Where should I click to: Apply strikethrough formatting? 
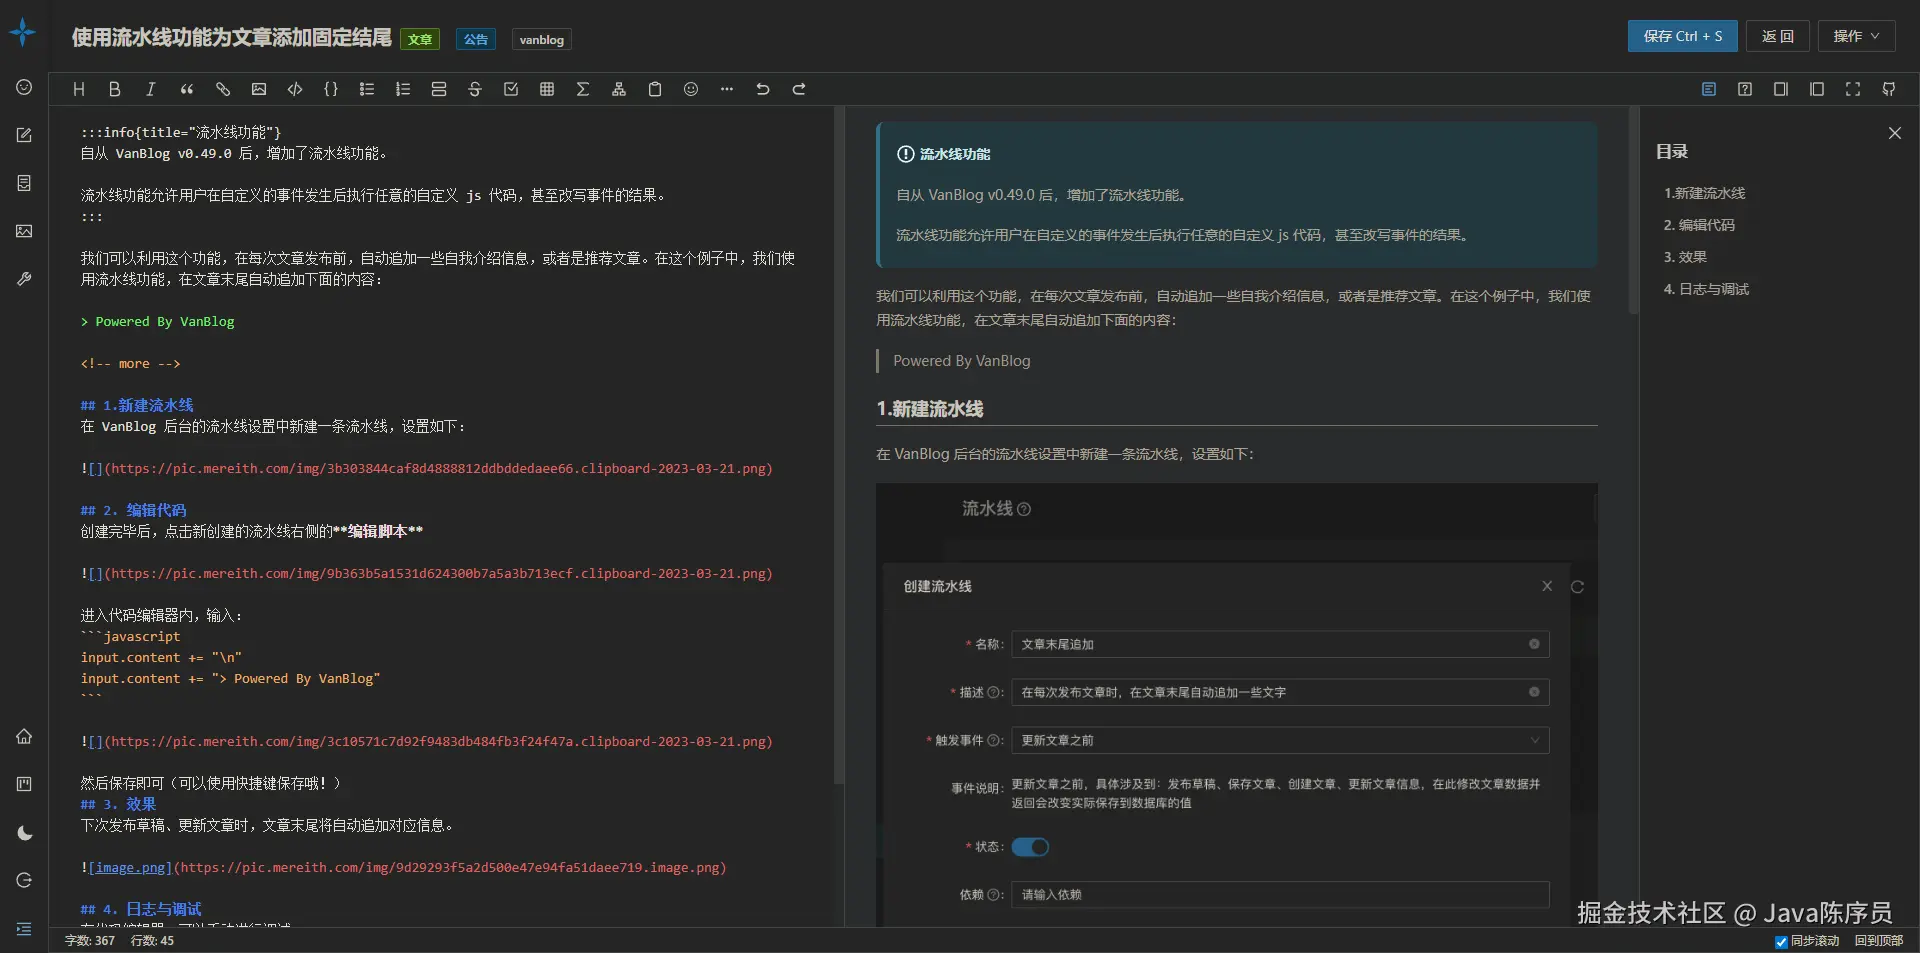(475, 89)
